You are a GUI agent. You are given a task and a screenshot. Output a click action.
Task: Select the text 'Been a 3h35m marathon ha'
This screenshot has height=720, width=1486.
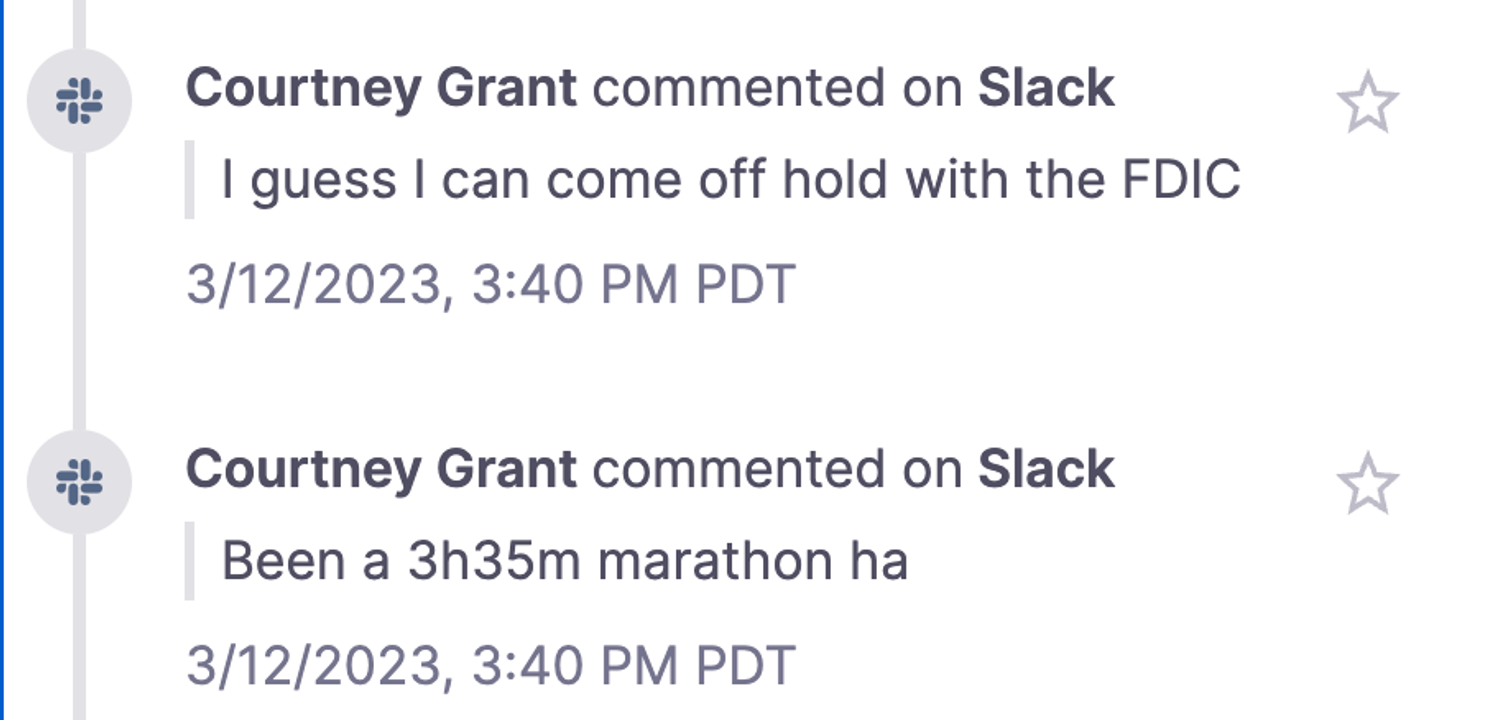click(x=565, y=562)
